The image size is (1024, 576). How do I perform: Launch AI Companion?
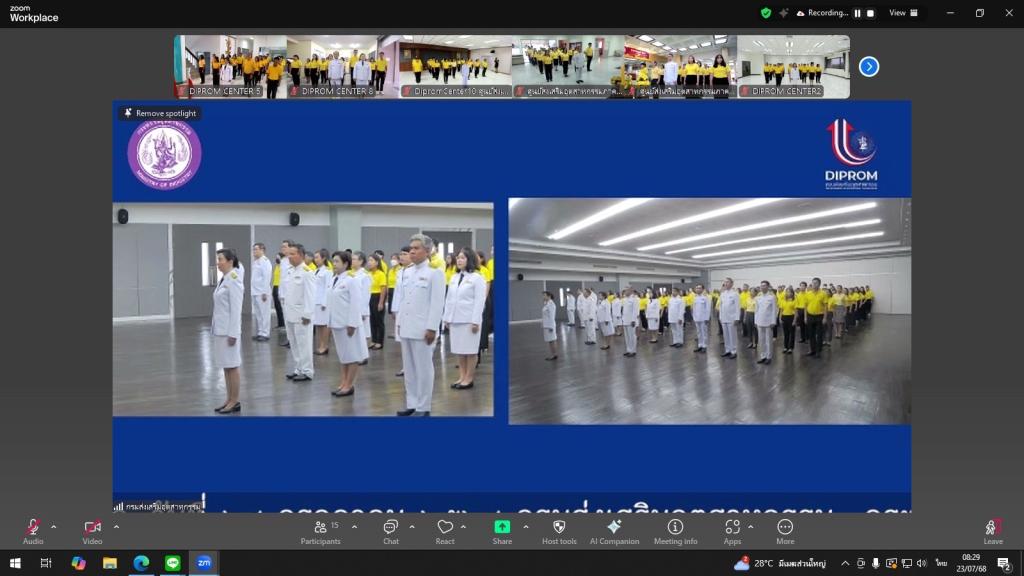point(614,531)
